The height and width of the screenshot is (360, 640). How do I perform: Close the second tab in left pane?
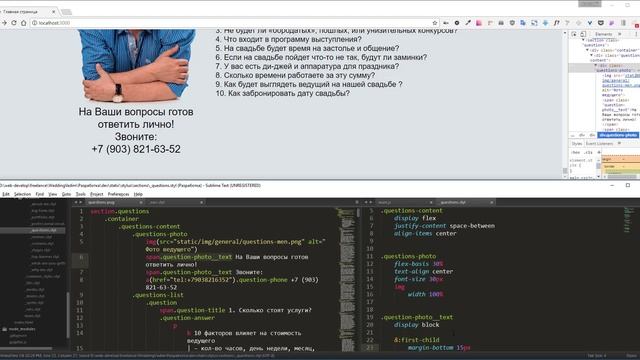pos(201,202)
